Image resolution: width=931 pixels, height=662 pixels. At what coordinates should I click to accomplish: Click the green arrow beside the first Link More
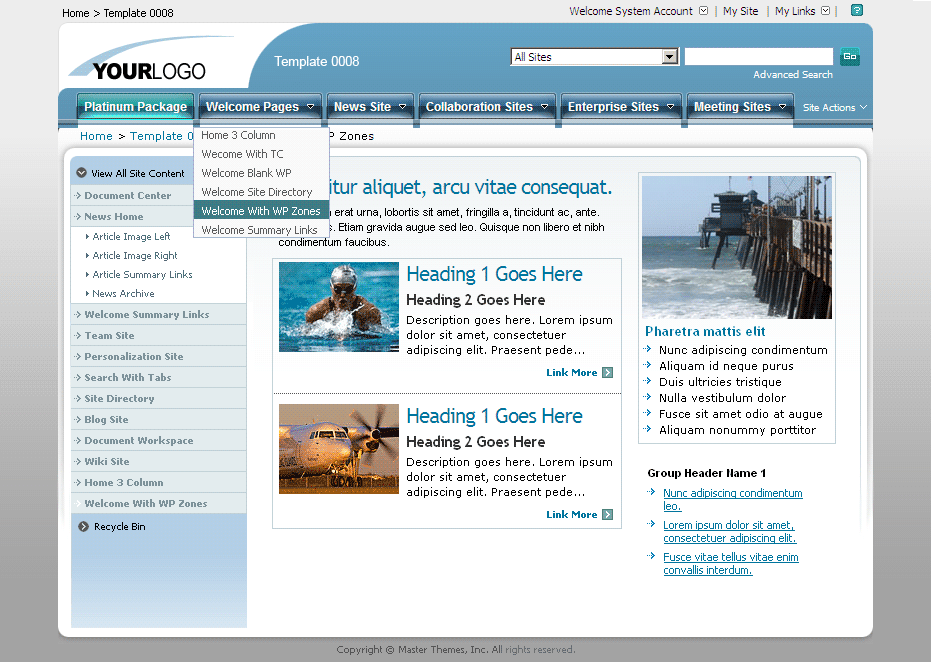(607, 372)
